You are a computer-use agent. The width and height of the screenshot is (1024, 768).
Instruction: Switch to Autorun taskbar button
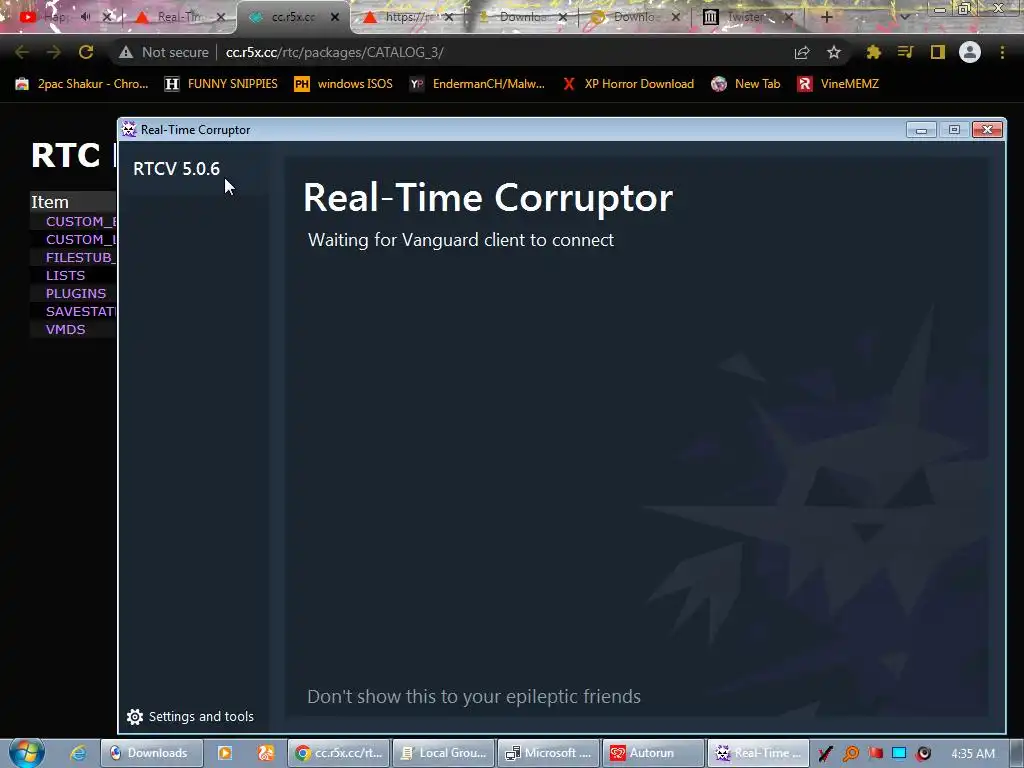click(x=653, y=753)
